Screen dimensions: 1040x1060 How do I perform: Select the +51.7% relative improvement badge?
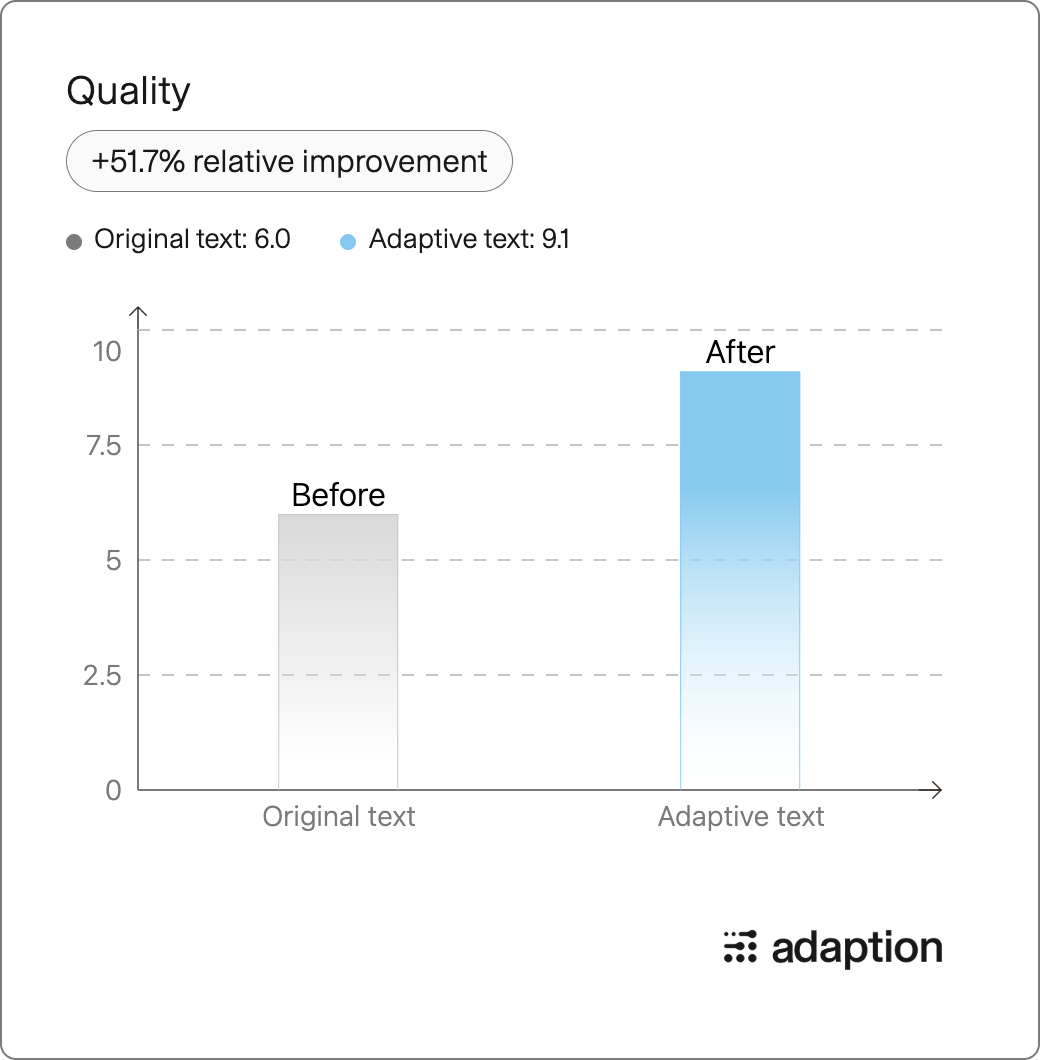289,161
